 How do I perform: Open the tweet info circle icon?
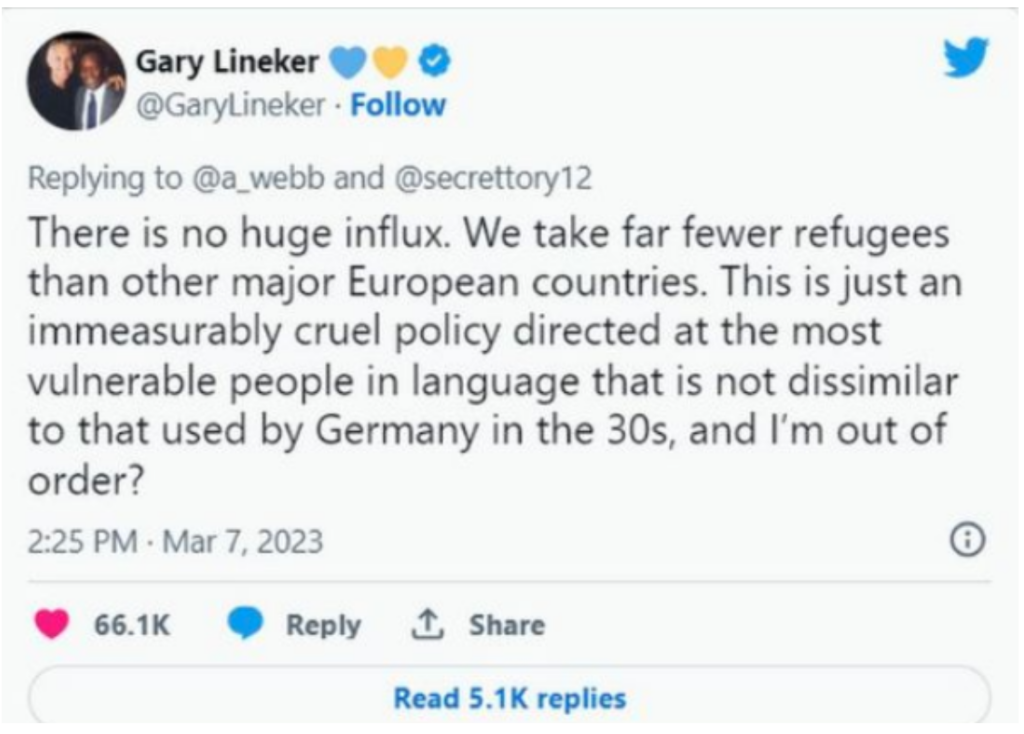point(966,540)
